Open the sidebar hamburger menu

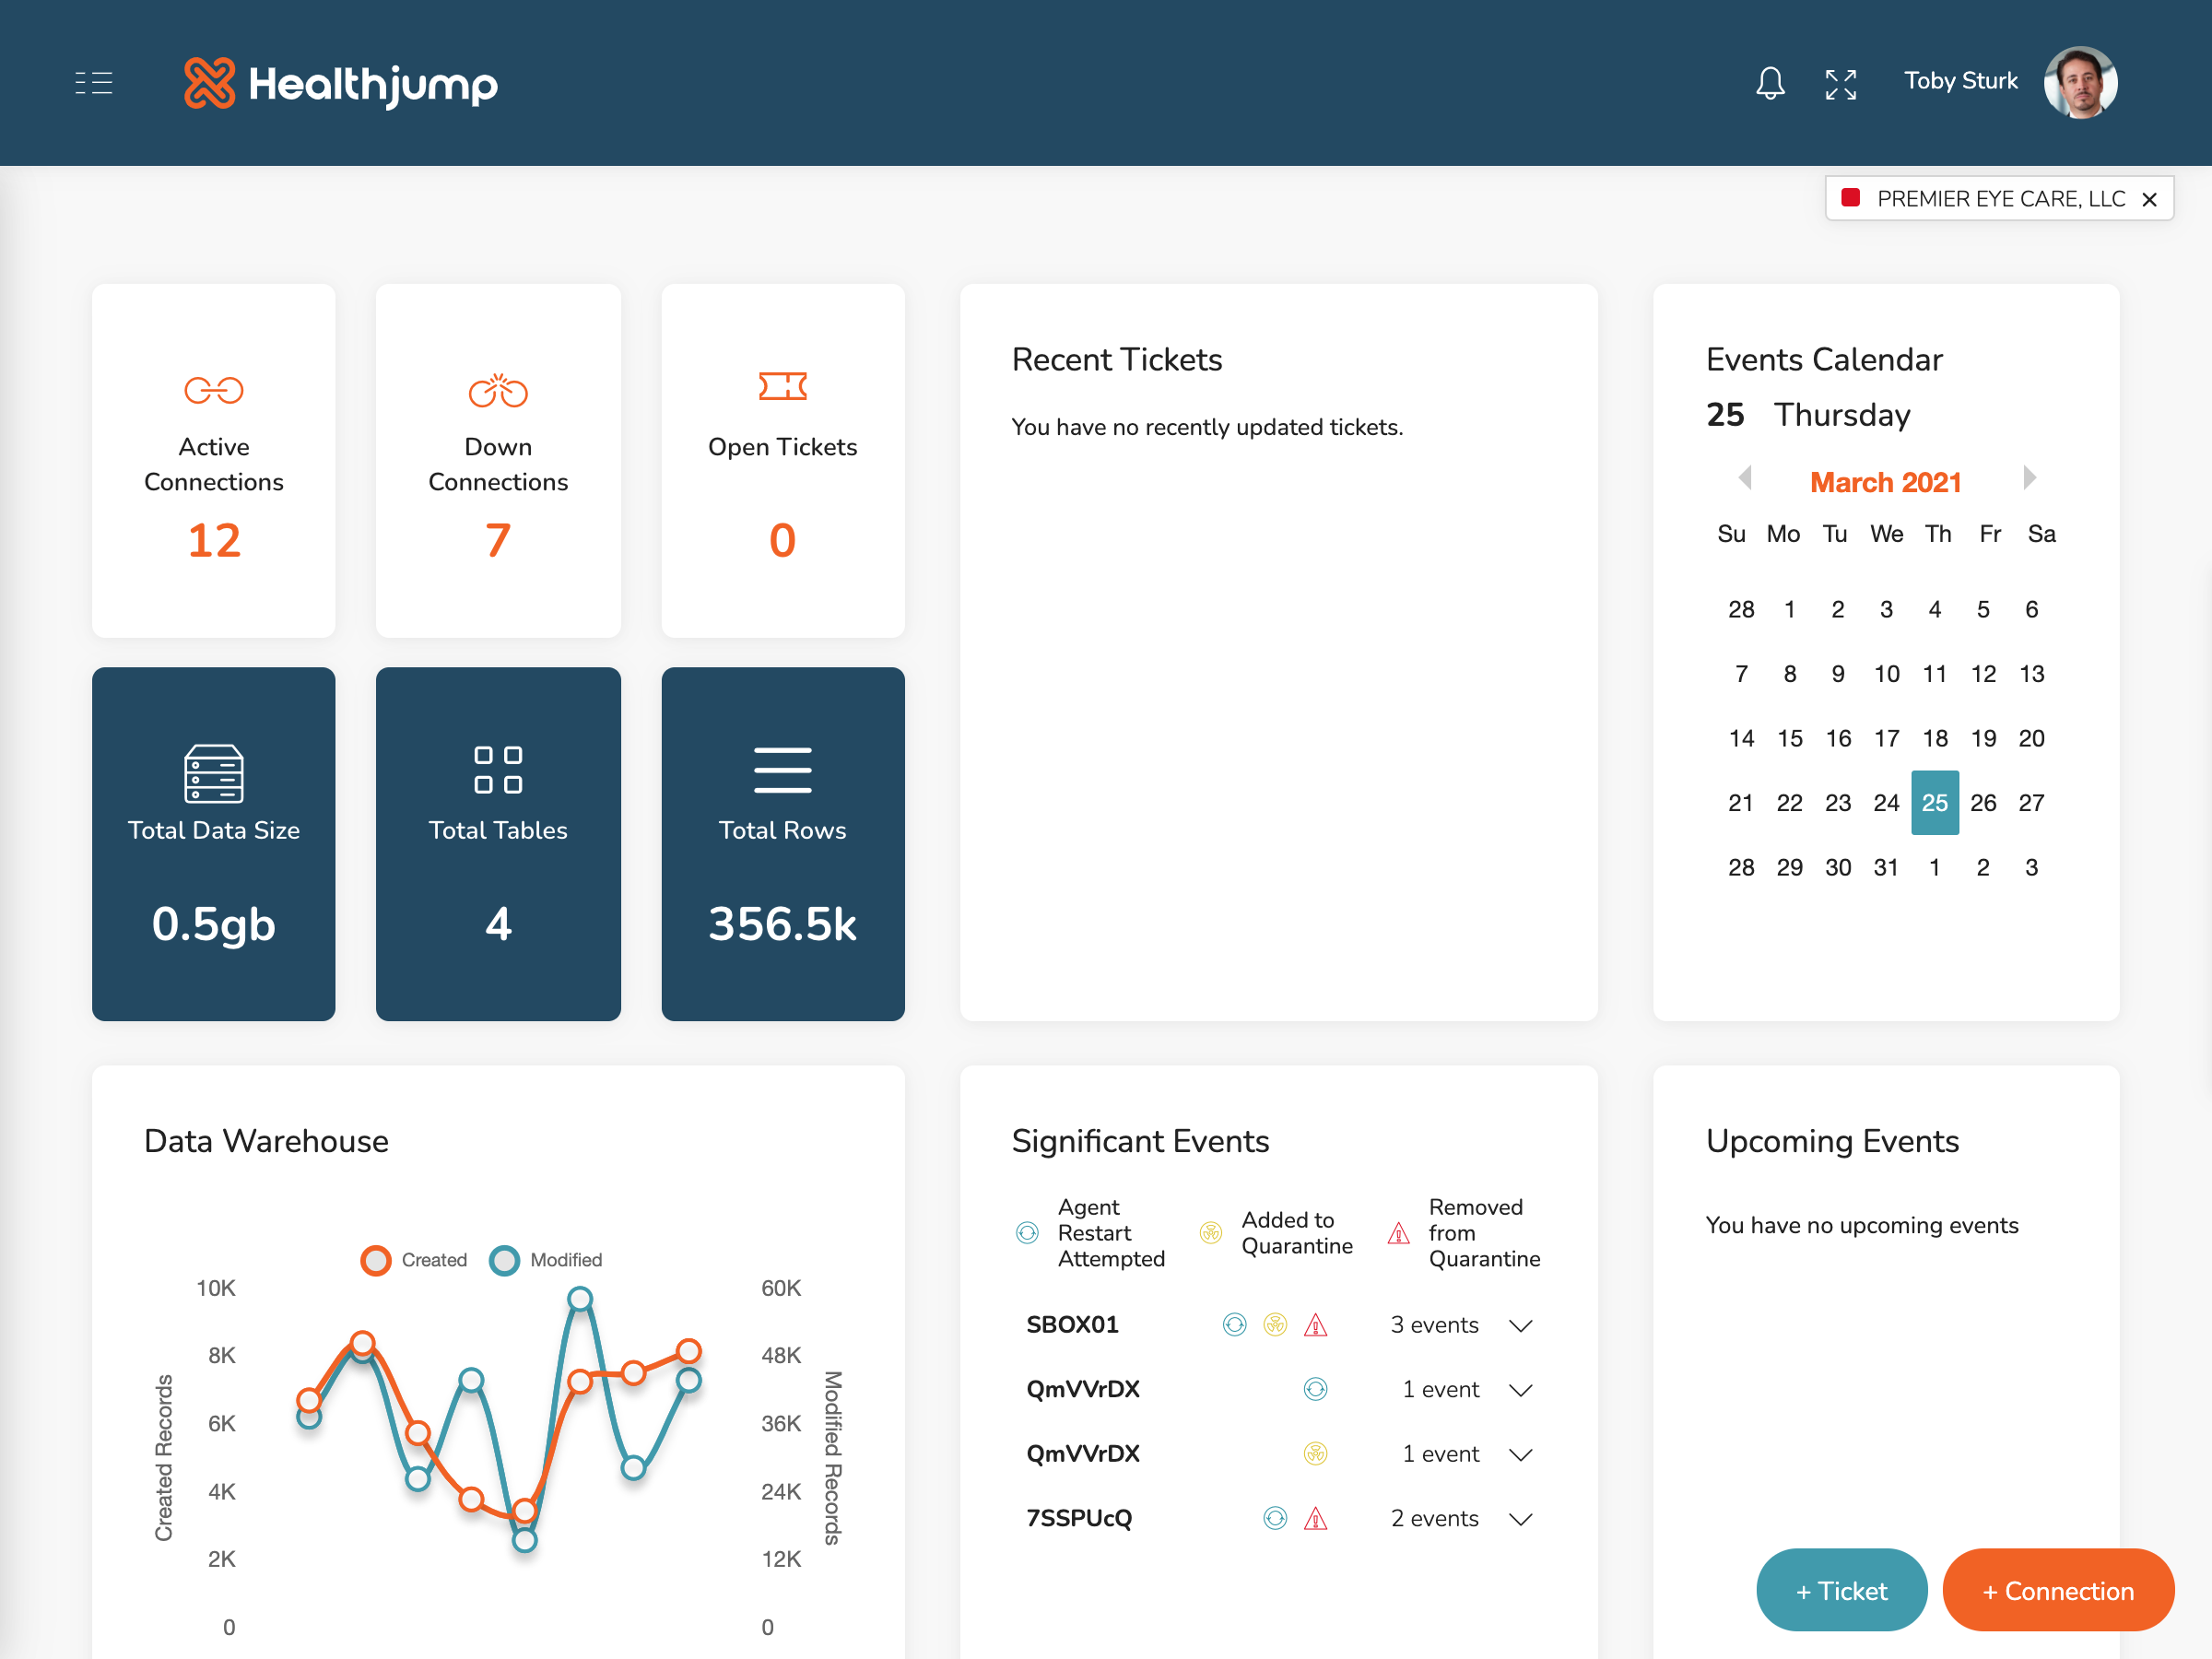coord(93,83)
